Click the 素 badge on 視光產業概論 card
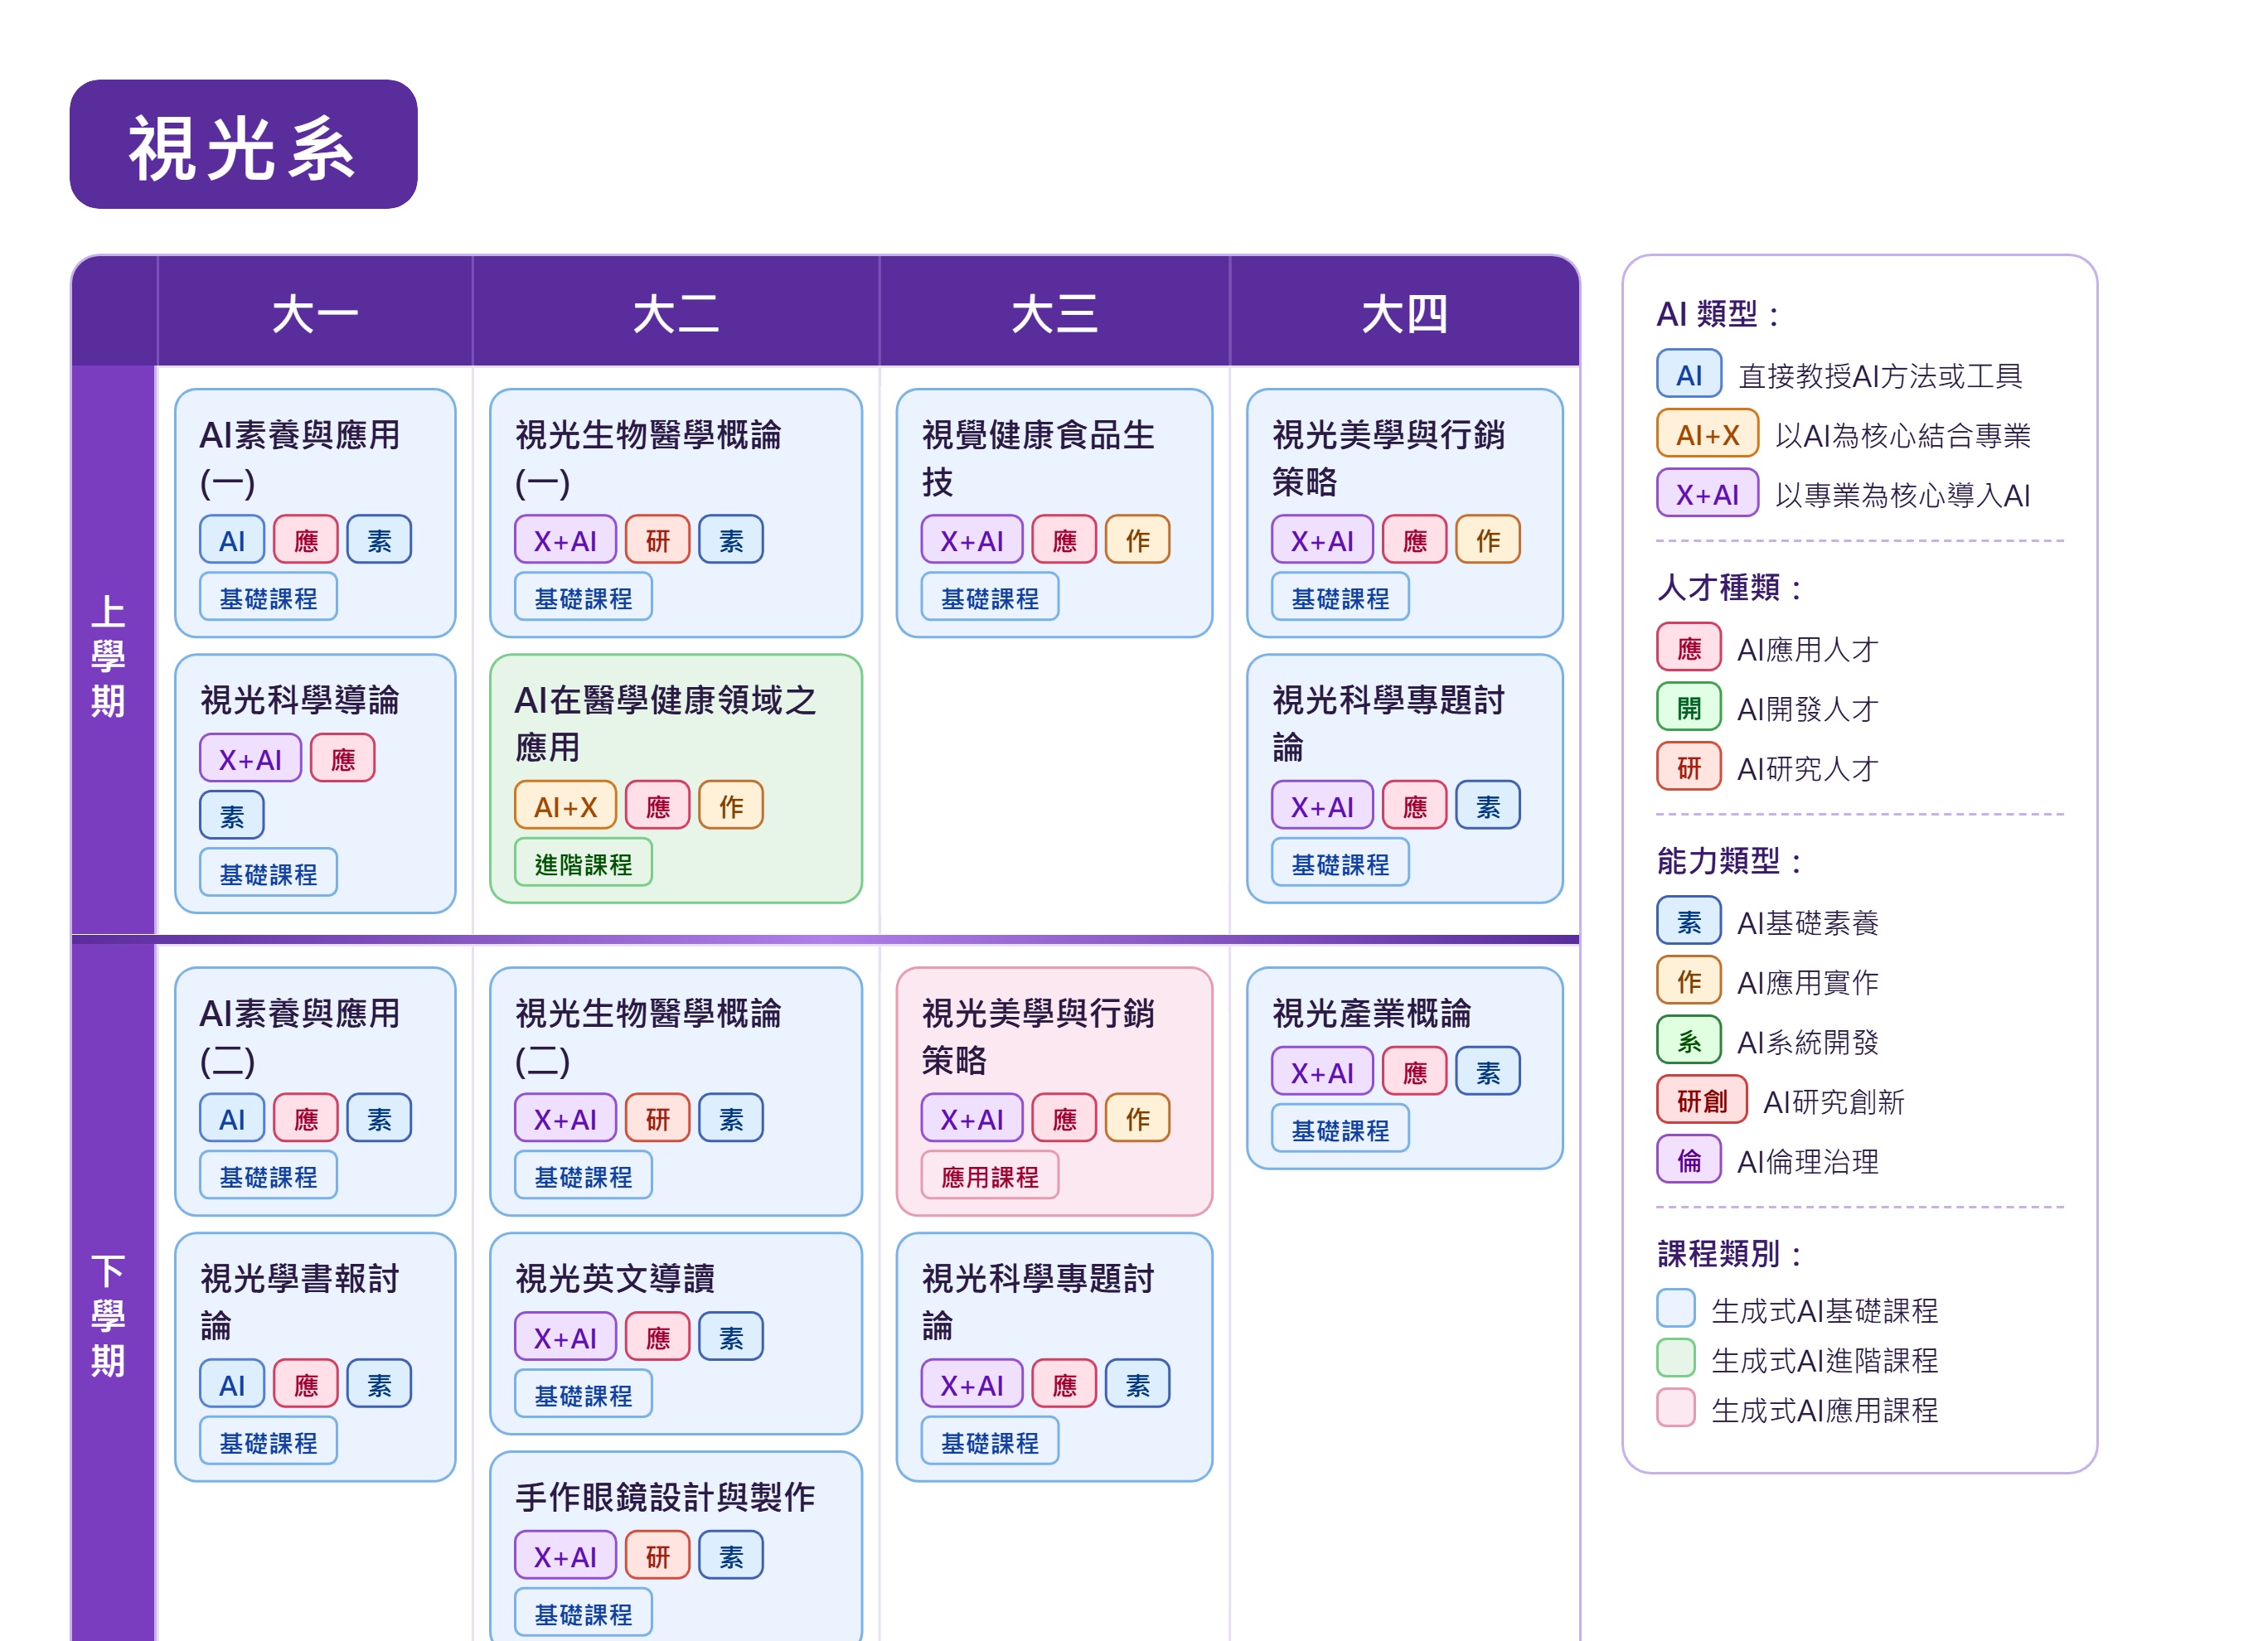Image resolution: width=2268 pixels, height=1641 pixels. (x=1488, y=1072)
